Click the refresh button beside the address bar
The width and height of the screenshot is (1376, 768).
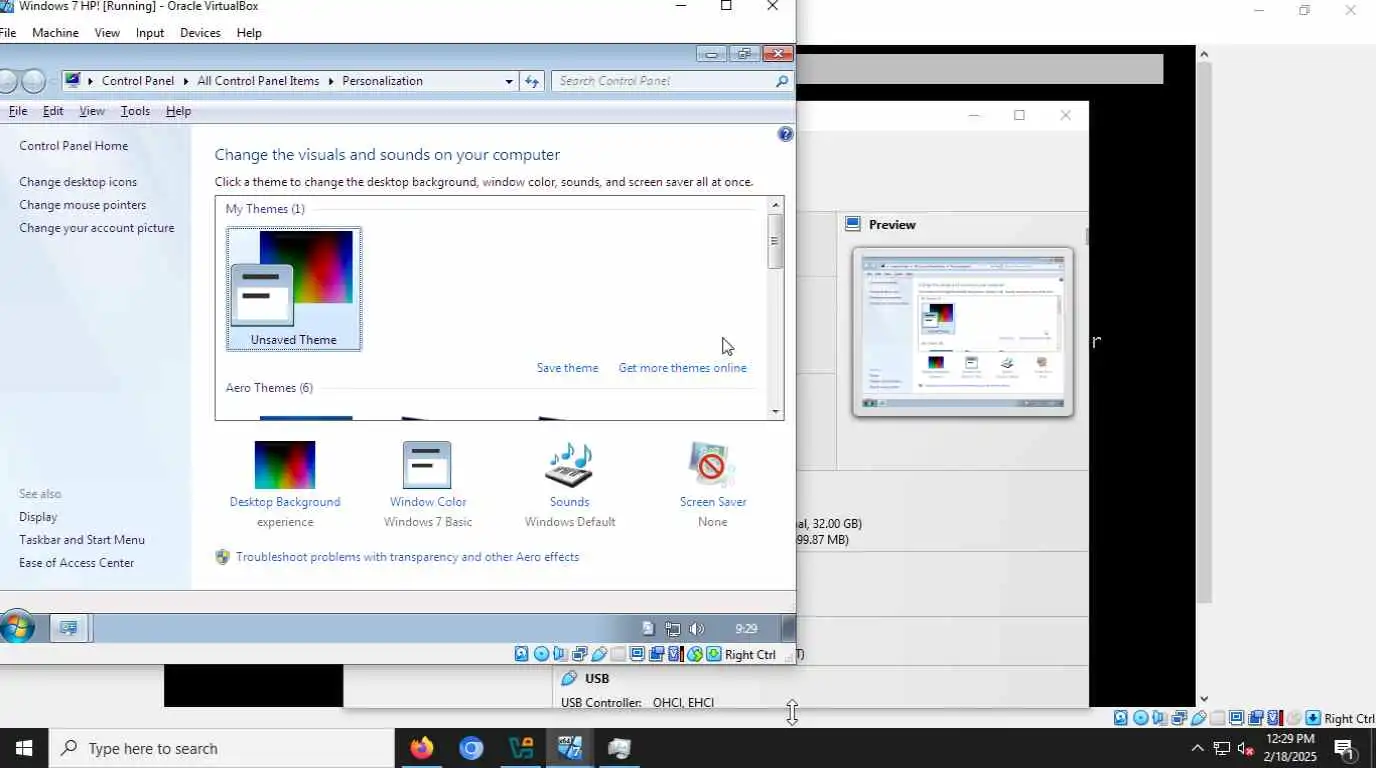(532, 81)
